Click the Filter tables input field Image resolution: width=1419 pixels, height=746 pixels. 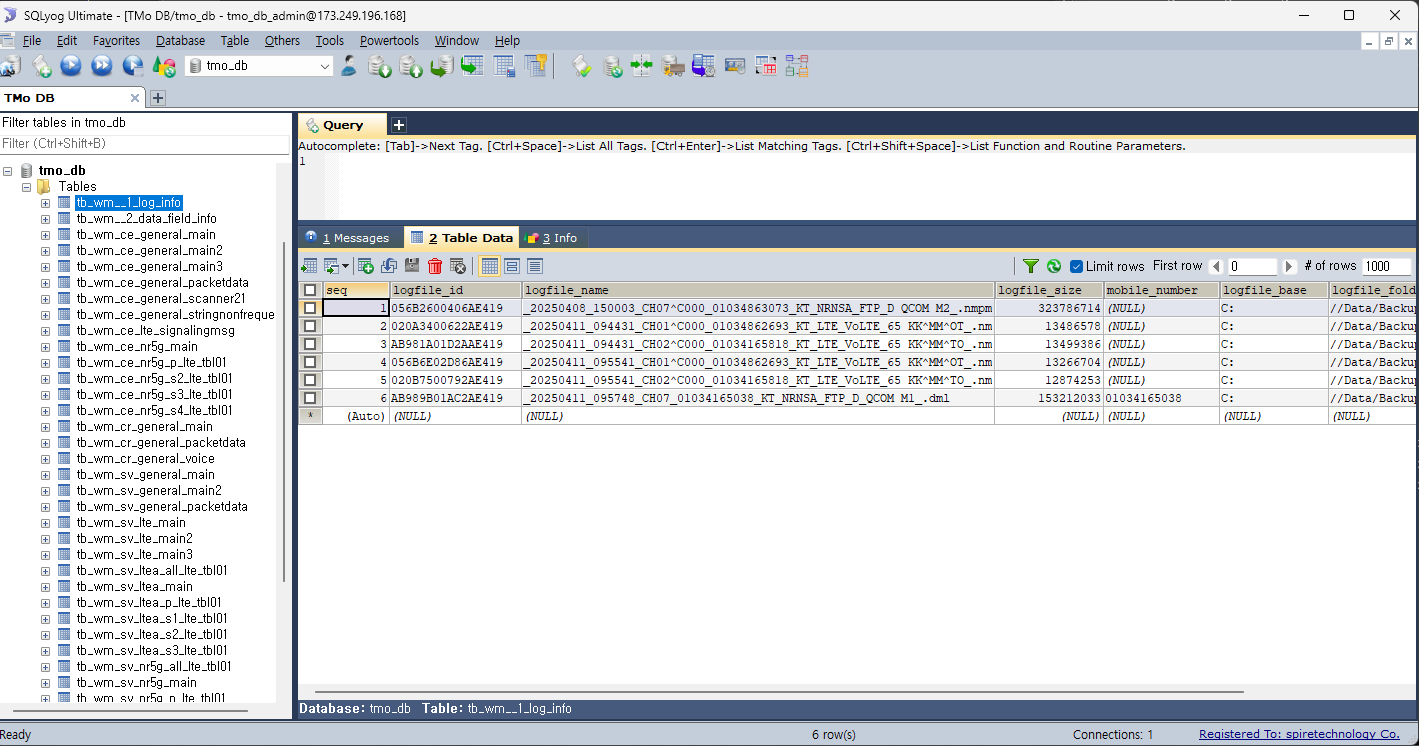145,144
